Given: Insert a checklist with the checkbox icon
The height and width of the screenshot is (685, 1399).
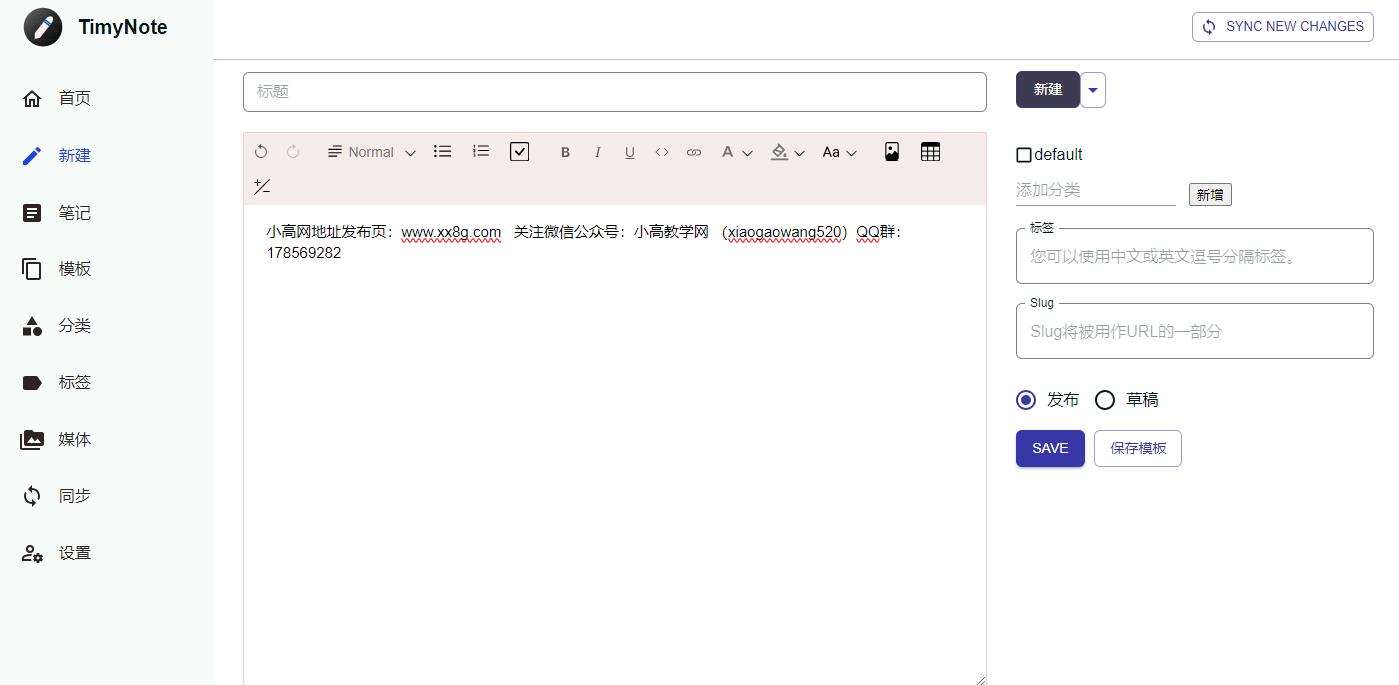Looking at the screenshot, I should point(519,151).
